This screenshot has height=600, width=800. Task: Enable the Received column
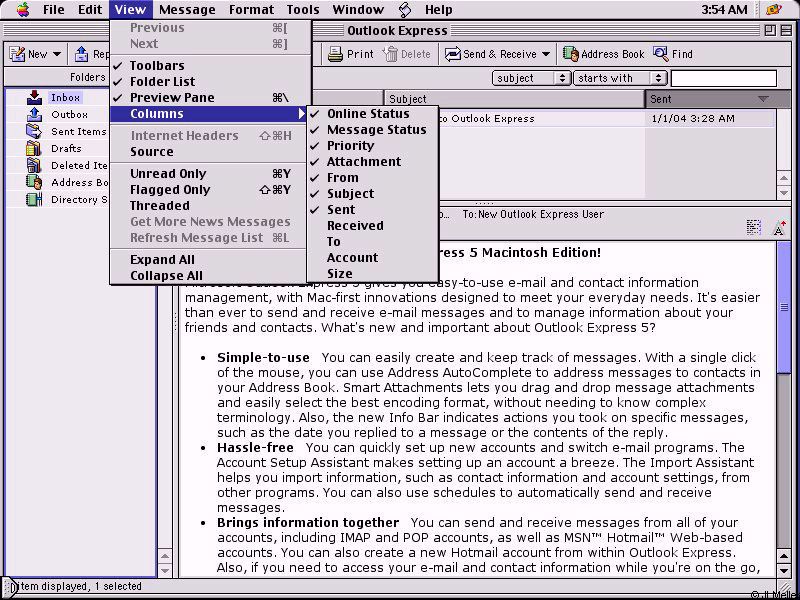[372, 226]
